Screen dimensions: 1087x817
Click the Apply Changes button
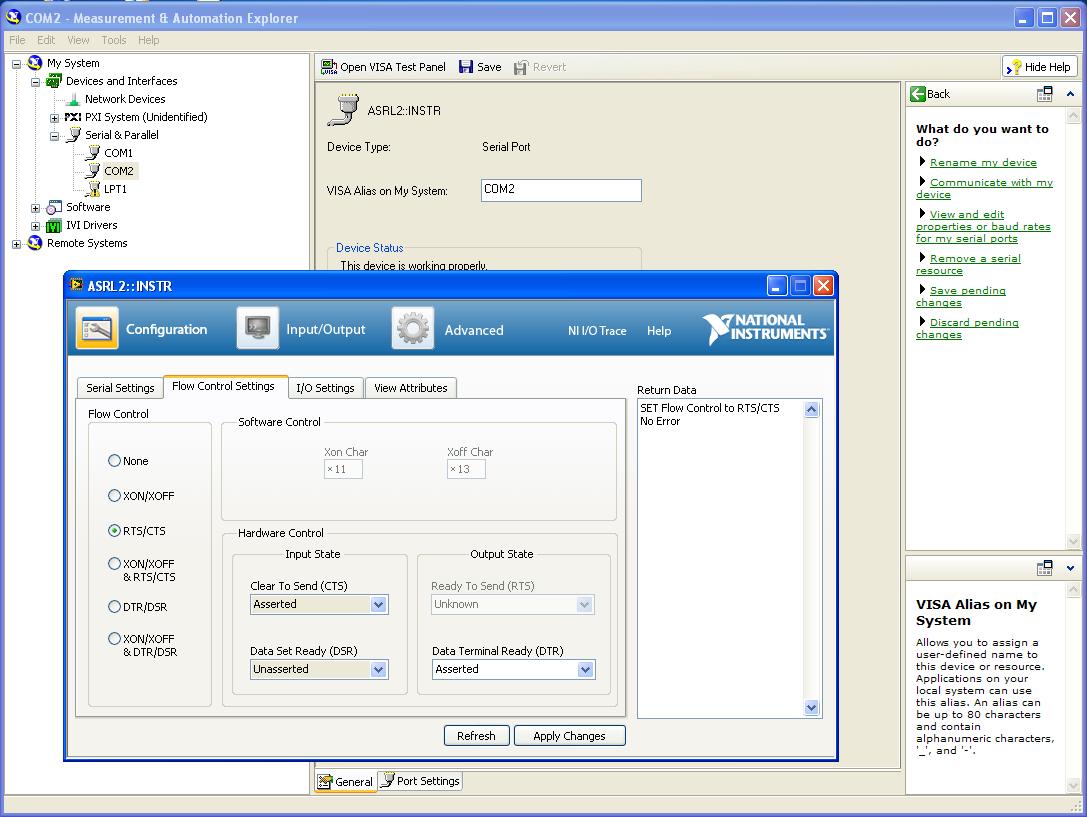pos(569,736)
